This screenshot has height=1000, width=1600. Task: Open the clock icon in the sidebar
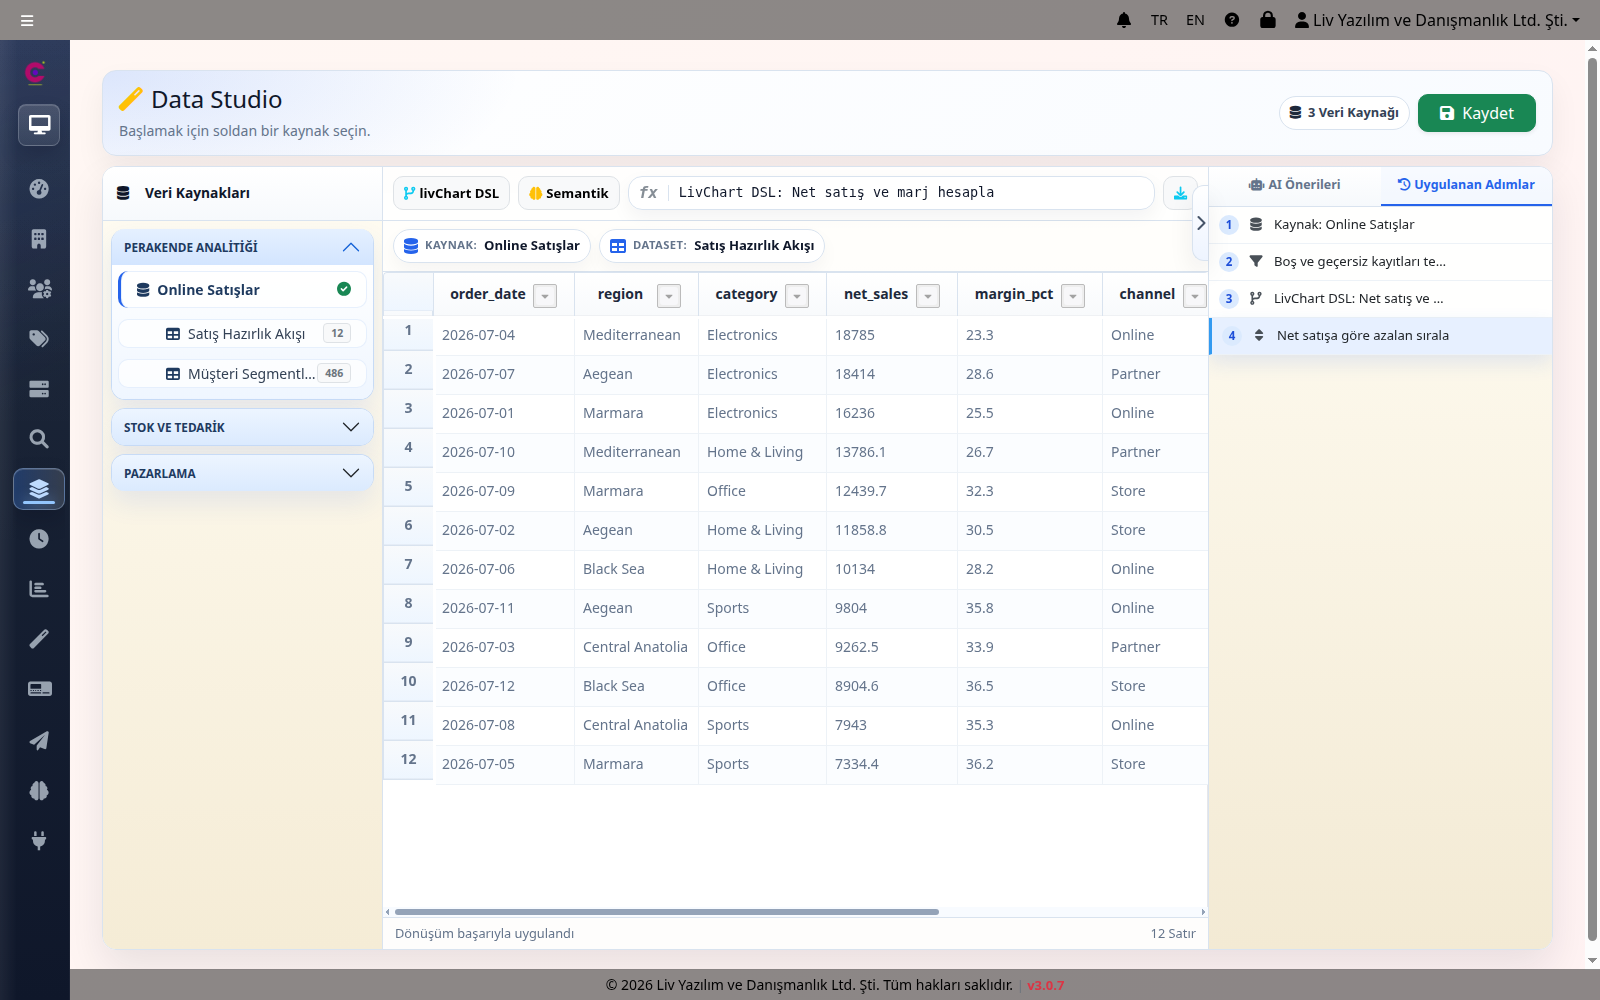pos(39,539)
